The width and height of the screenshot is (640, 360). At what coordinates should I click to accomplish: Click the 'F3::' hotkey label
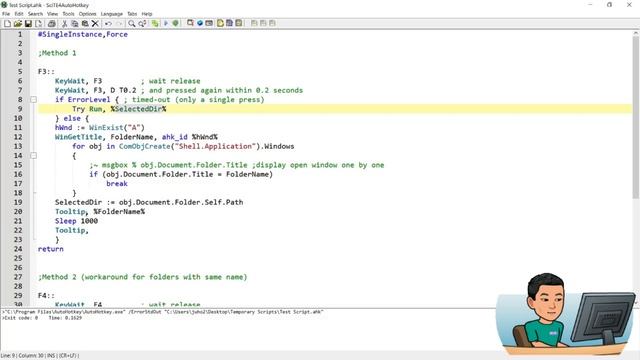pyautogui.click(x=46, y=71)
